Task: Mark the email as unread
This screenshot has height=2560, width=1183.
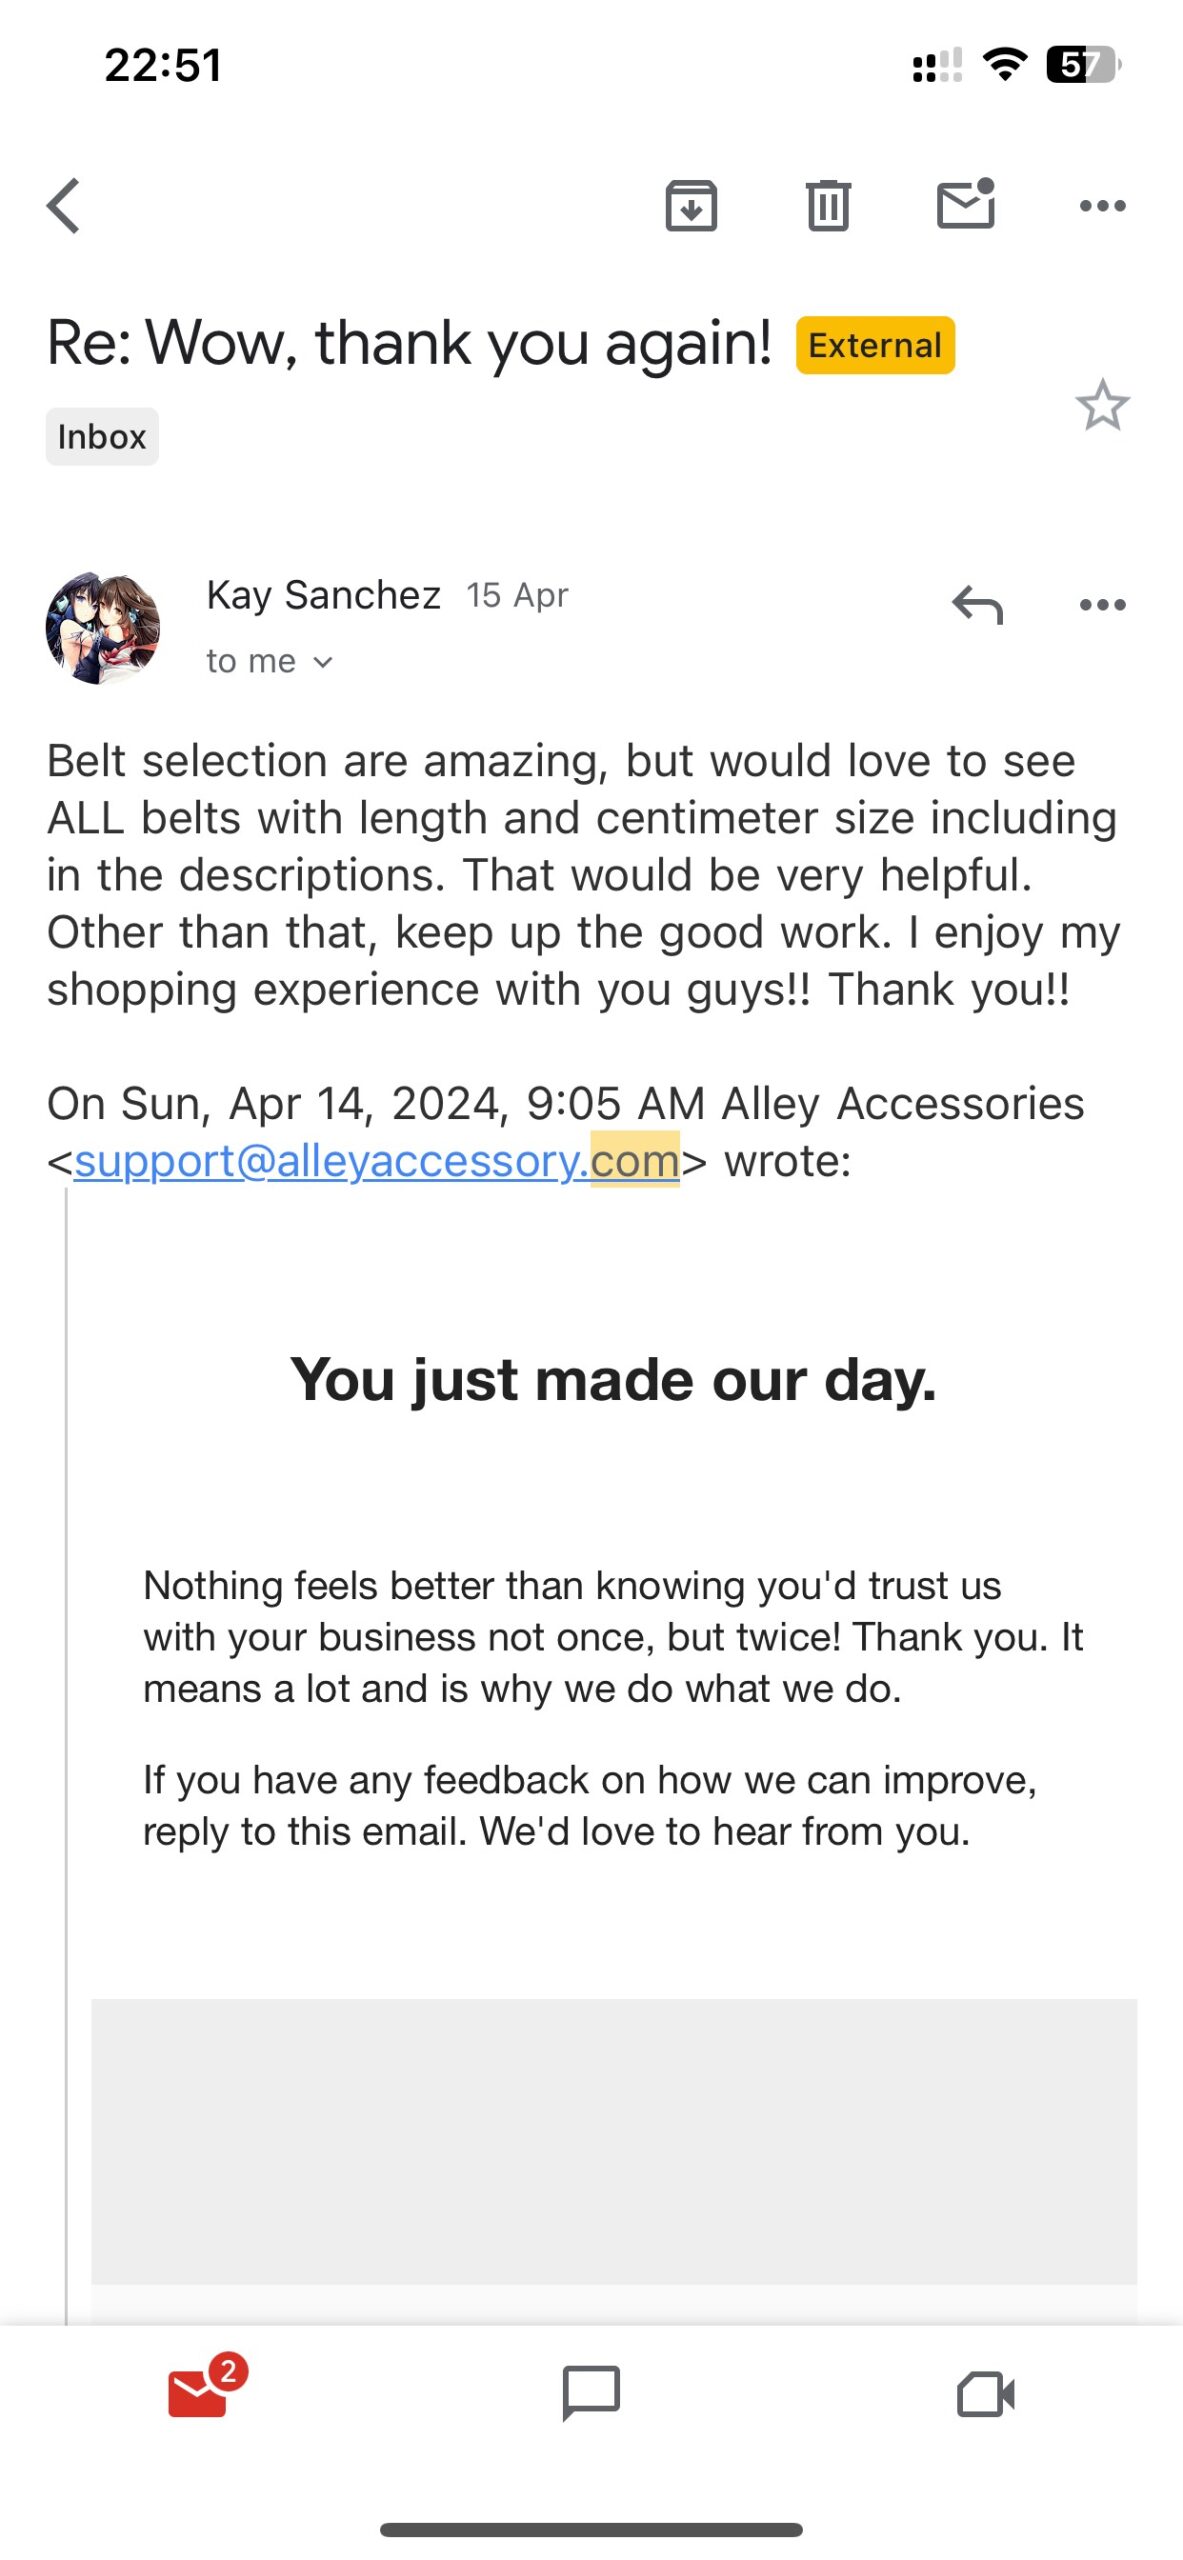Action: [x=966, y=205]
